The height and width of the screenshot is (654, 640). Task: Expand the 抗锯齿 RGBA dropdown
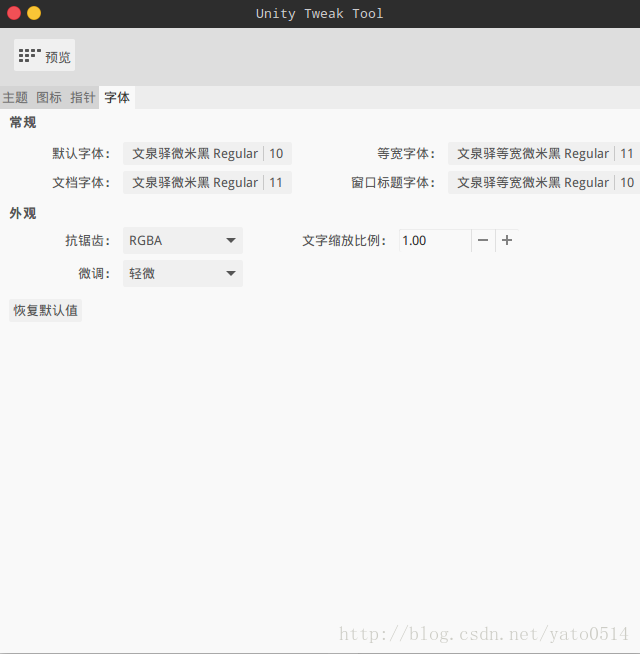click(x=183, y=241)
